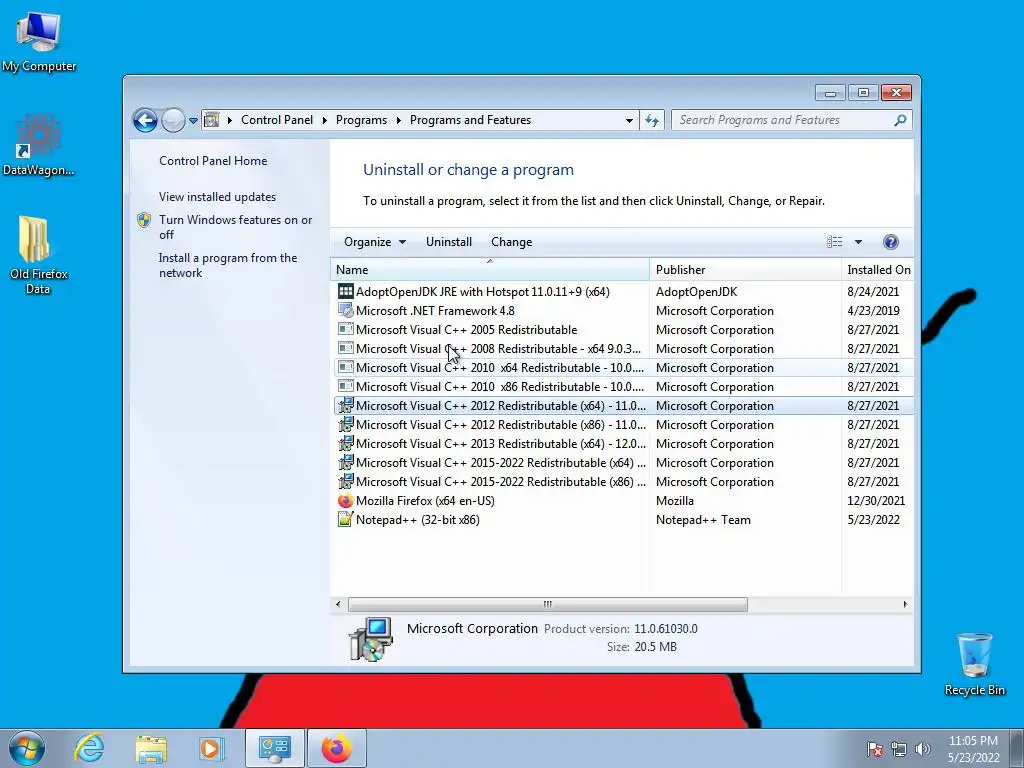This screenshot has height=768, width=1024.
Task: Expand the arrow after Control Panel breadcrumb
Action: pyautogui.click(x=325, y=120)
